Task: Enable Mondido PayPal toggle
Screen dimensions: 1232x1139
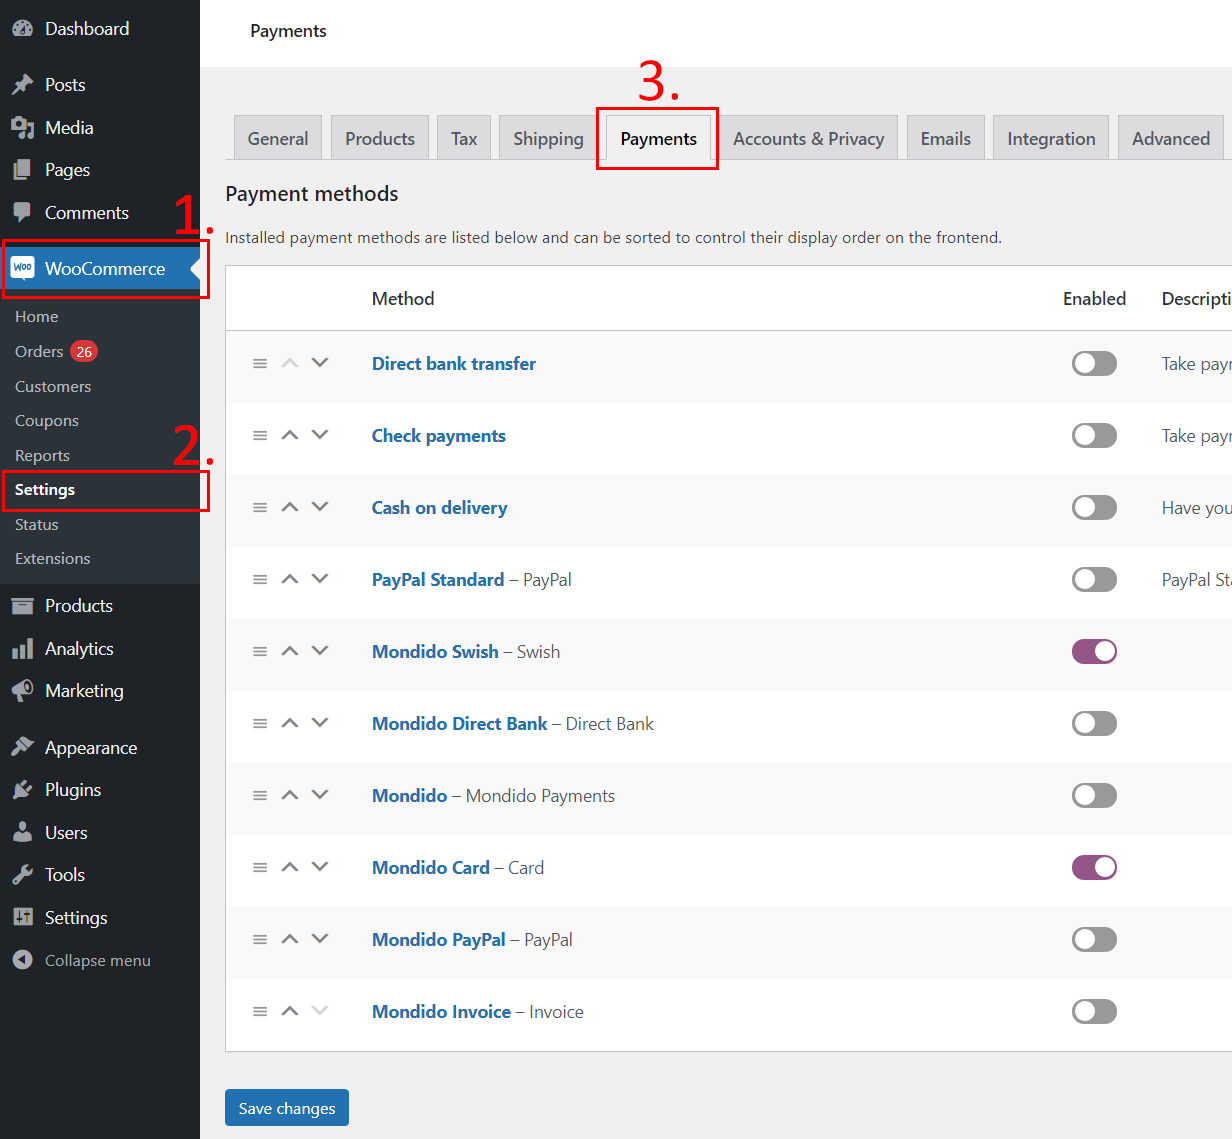Action: [1094, 939]
